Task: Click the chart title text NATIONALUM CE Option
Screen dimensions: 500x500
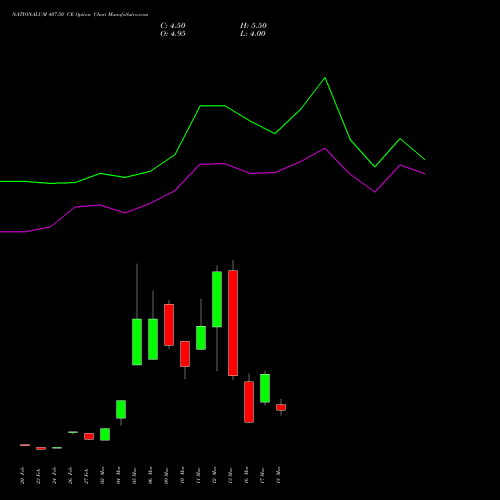Action: [x=80, y=15]
